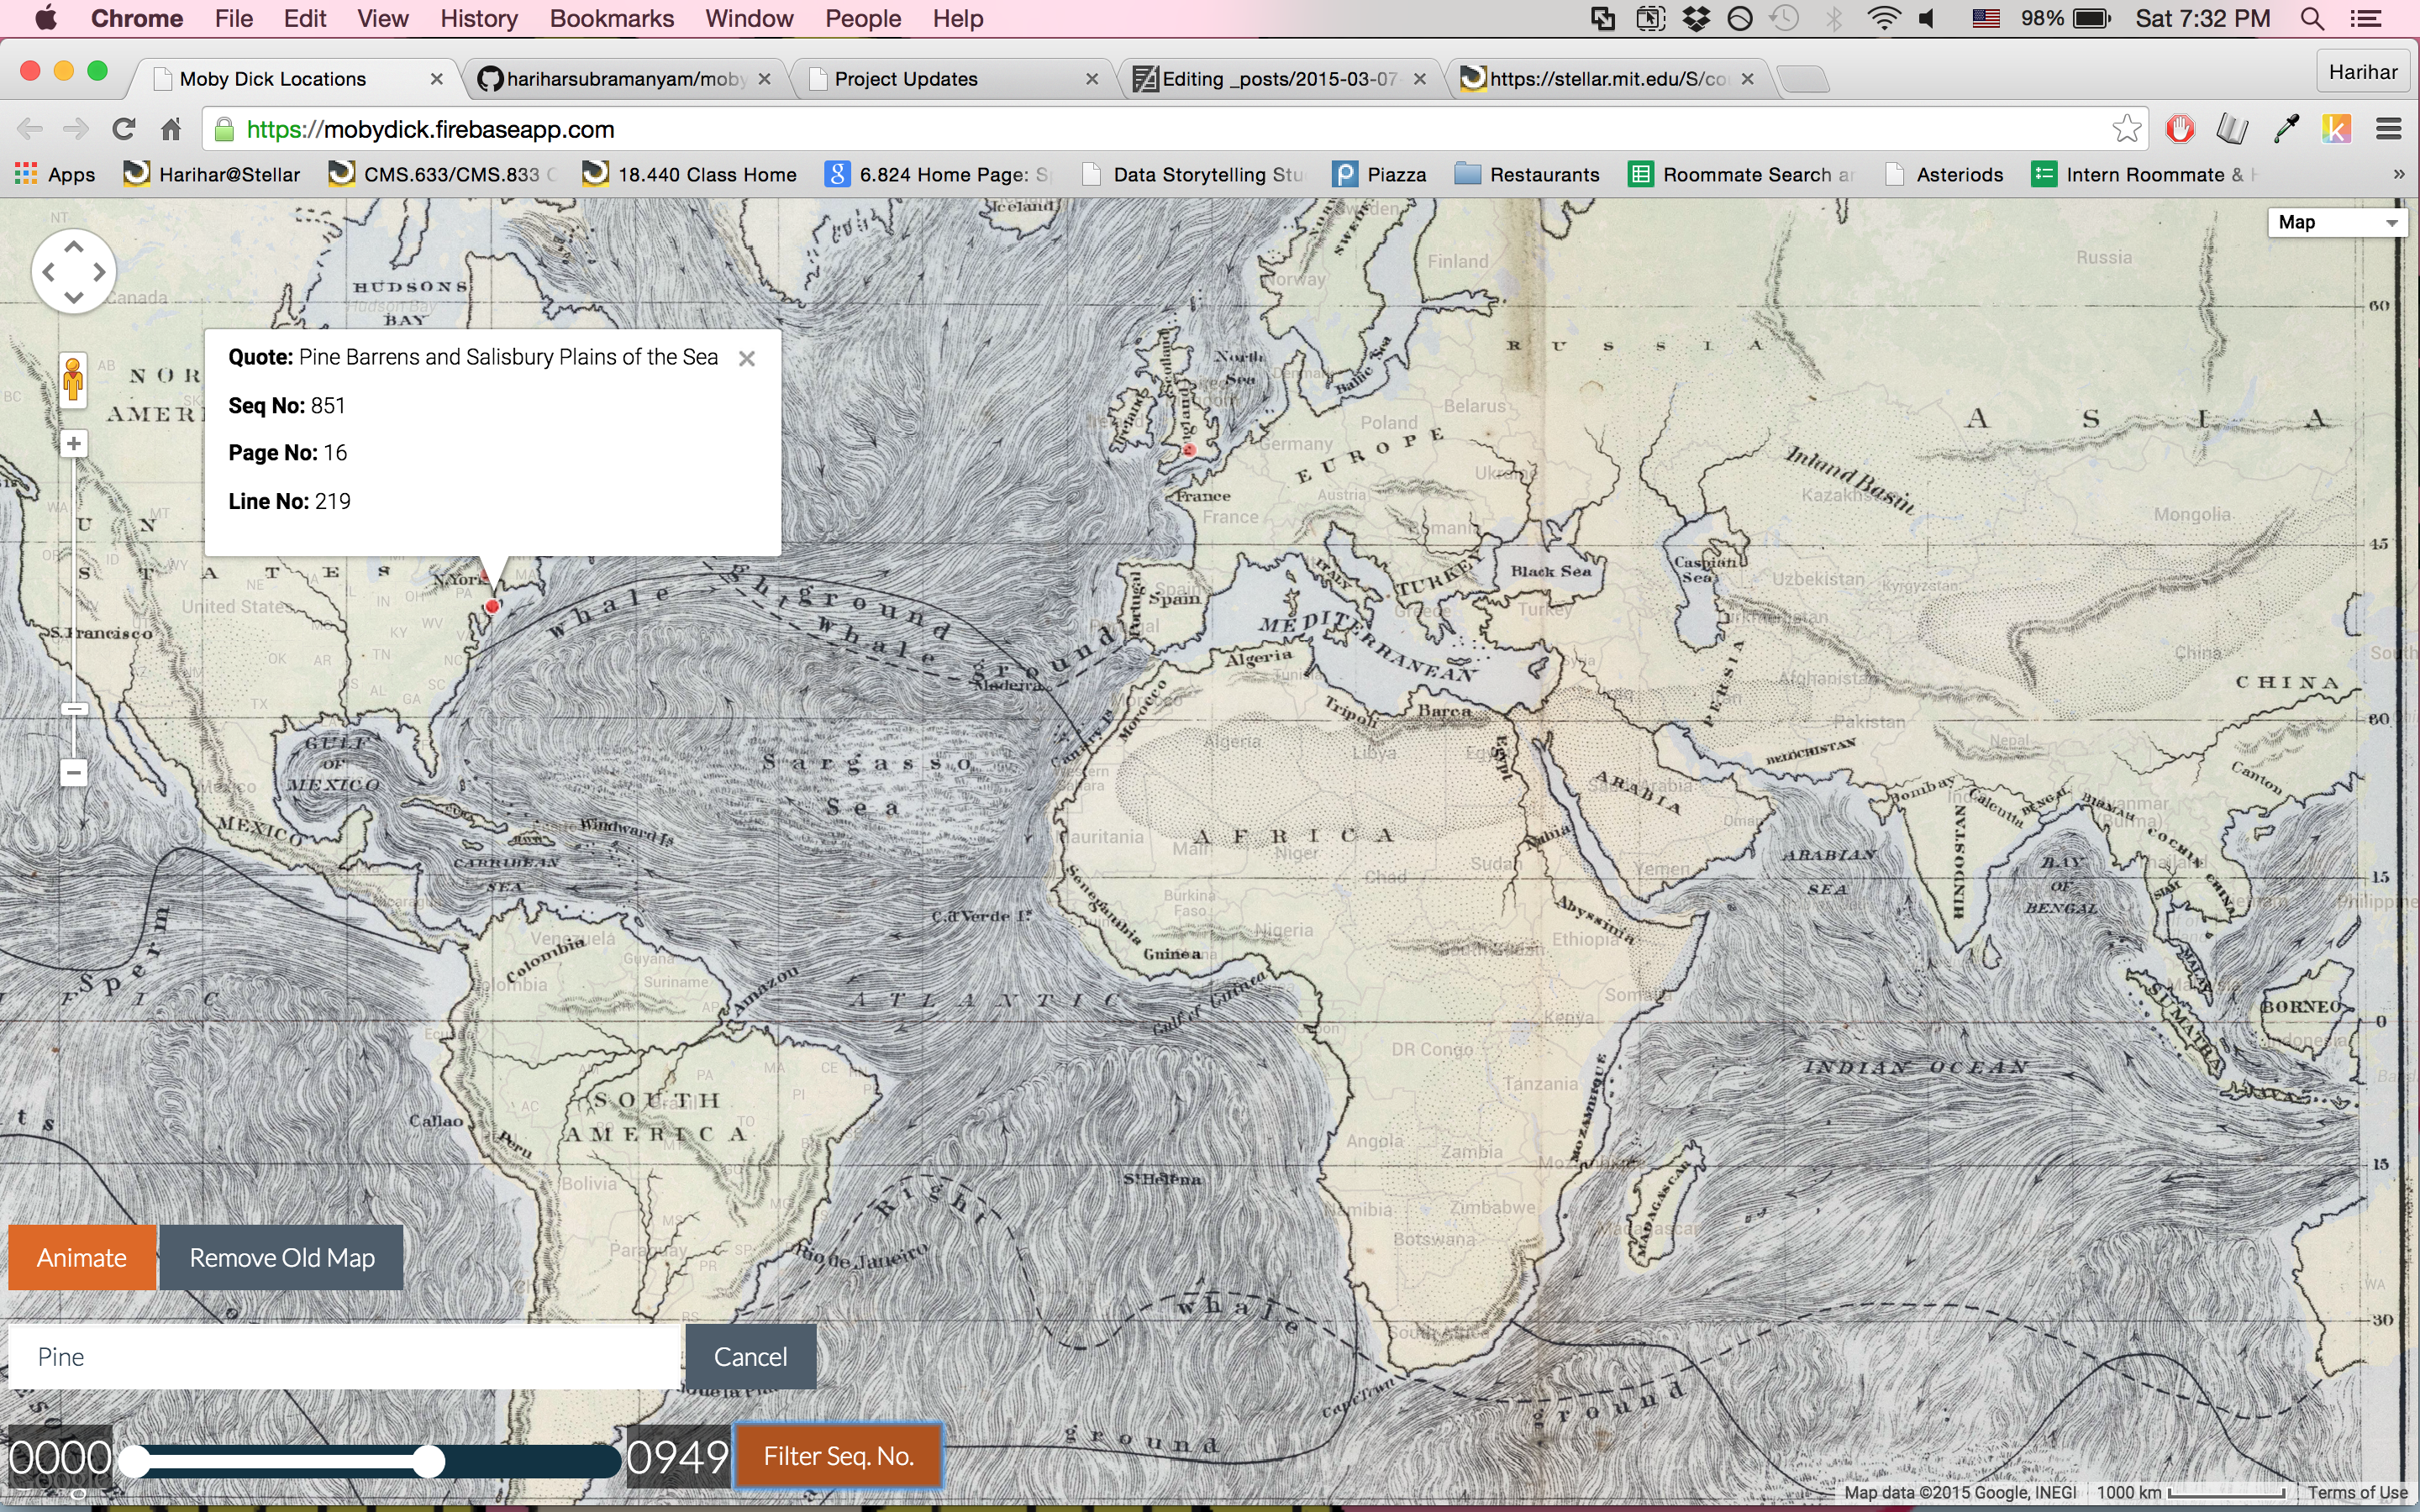2420x1512 pixels.
Task: Click the eyedropper extension icon
Action: coord(2286,129)
